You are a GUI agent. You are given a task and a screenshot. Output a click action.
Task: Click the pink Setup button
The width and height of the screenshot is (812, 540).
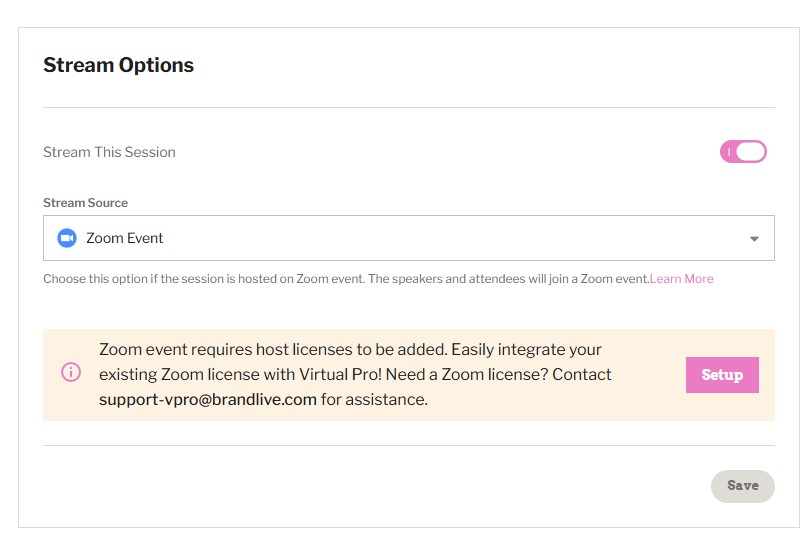722,375
